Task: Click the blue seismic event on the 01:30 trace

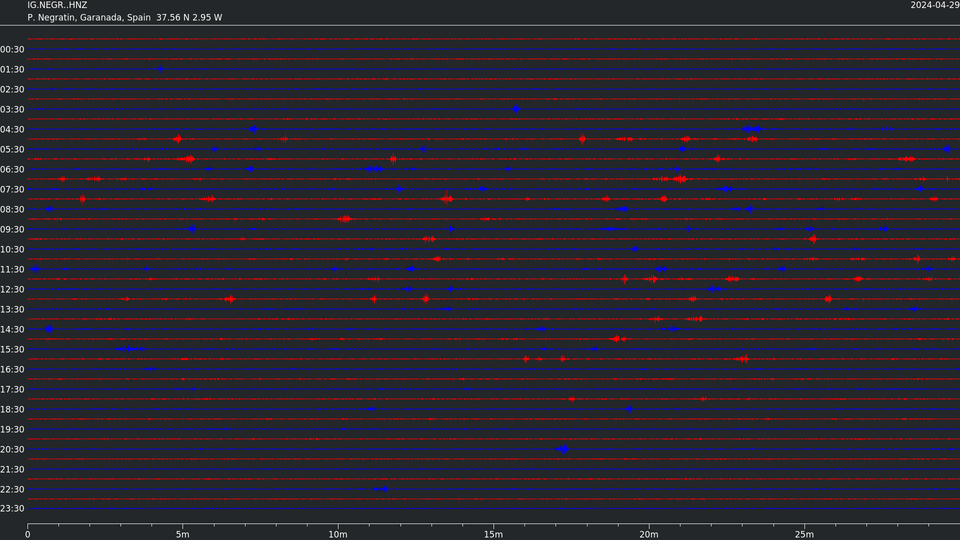Action: point(160,69)
